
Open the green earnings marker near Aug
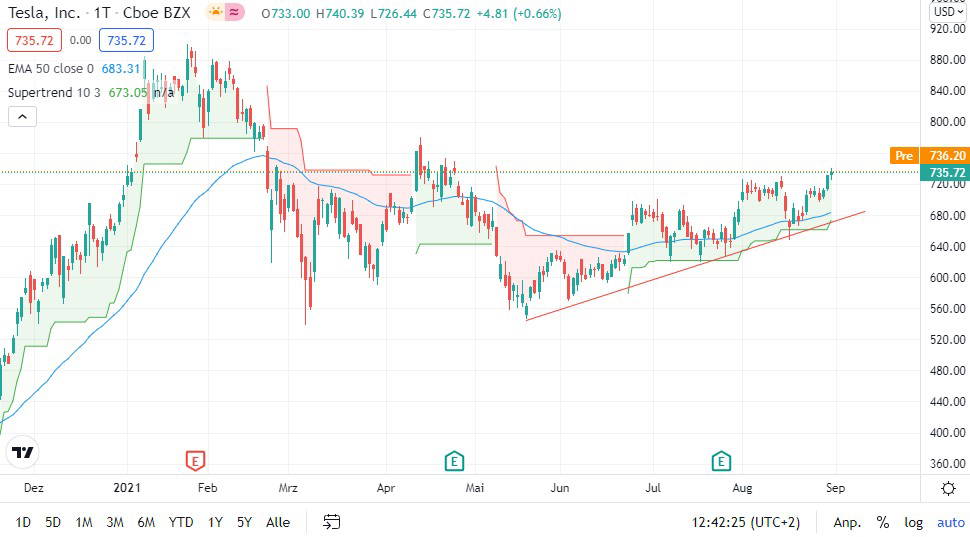coord(721,460)
